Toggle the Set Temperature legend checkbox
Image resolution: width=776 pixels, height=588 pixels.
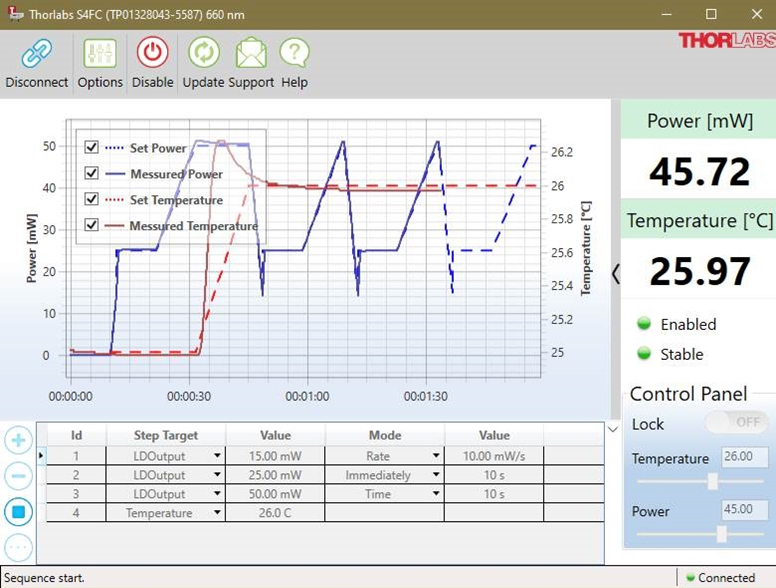[91, 199]
